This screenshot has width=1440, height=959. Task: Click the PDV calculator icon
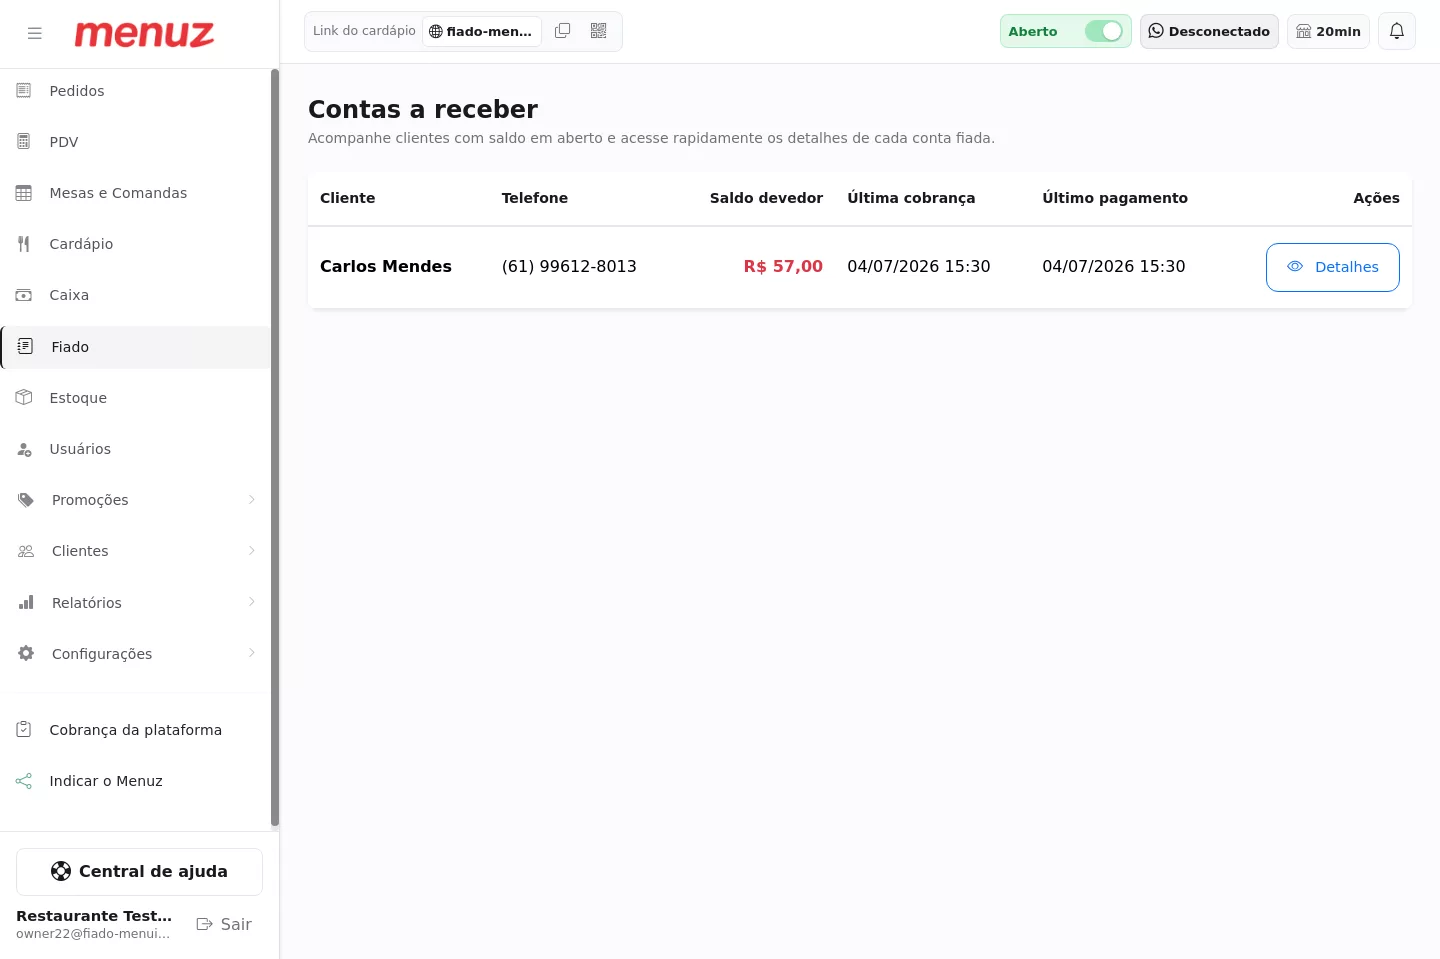24,142
